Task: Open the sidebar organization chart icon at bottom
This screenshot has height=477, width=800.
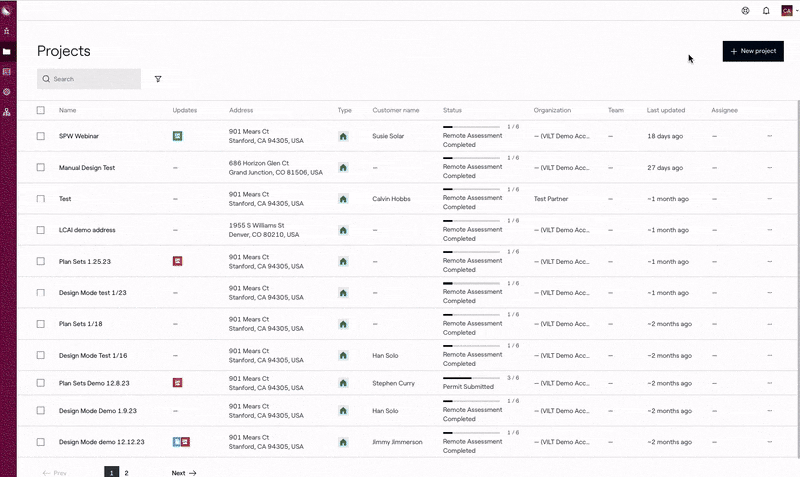Action: click(x=7, y=112)
